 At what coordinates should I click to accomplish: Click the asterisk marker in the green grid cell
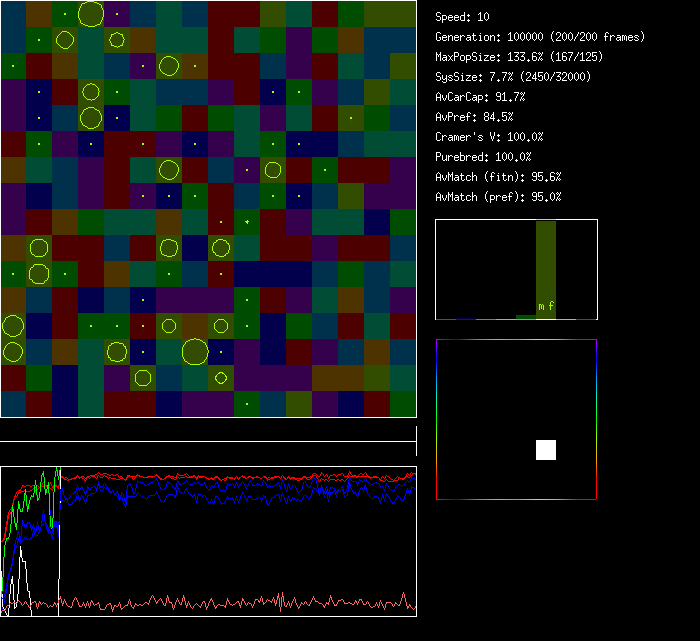247,222
